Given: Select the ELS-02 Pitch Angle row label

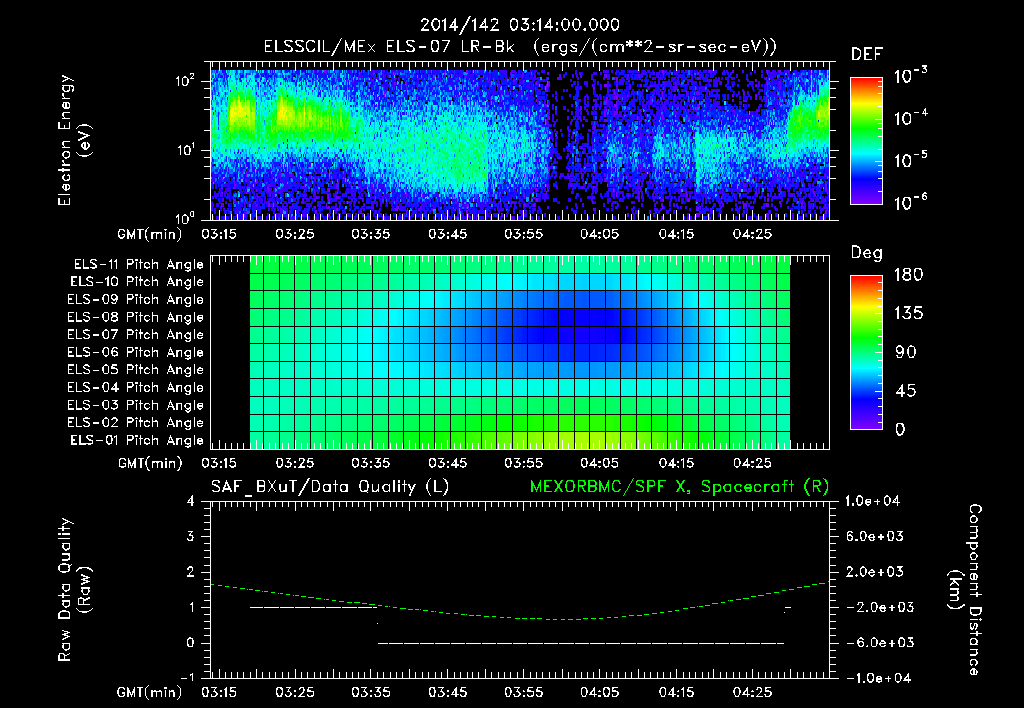Looking at the screenshot, I should [x=135, y=423].
